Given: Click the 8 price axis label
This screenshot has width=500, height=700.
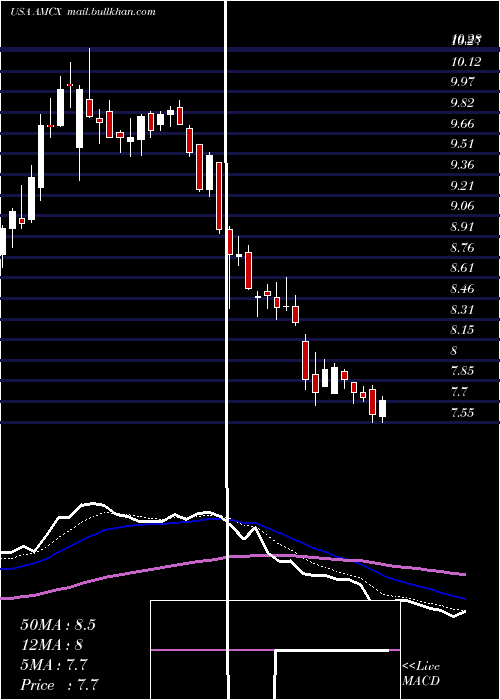Looking at the screenshot, I should coord(454,350).
